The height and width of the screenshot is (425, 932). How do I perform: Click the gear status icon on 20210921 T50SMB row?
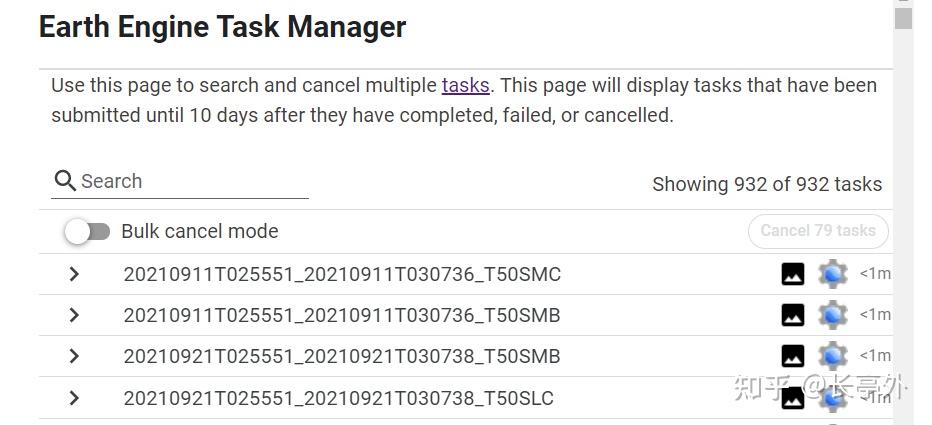coord(832,356)
